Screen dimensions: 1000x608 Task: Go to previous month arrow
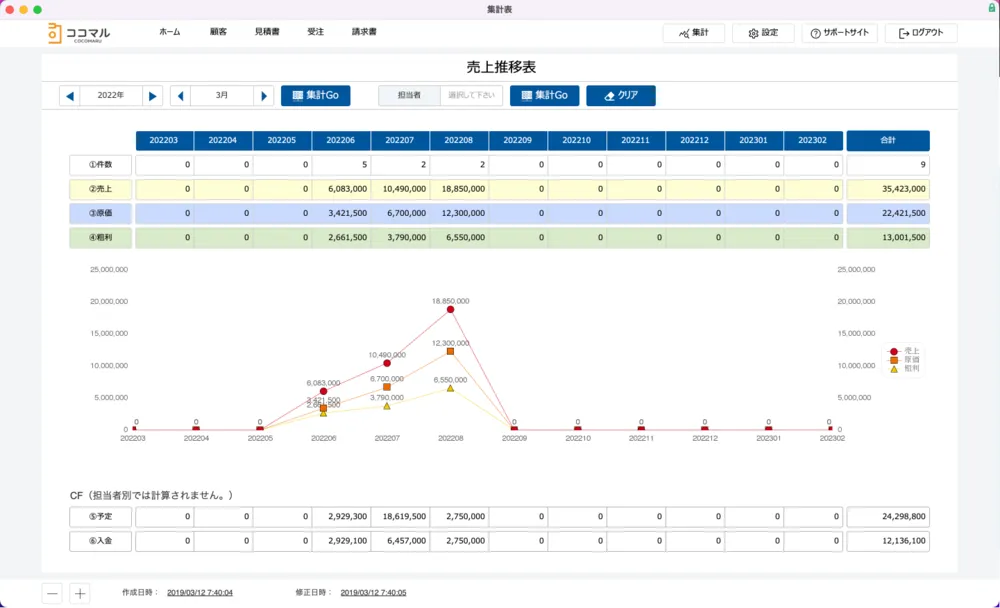180,96
